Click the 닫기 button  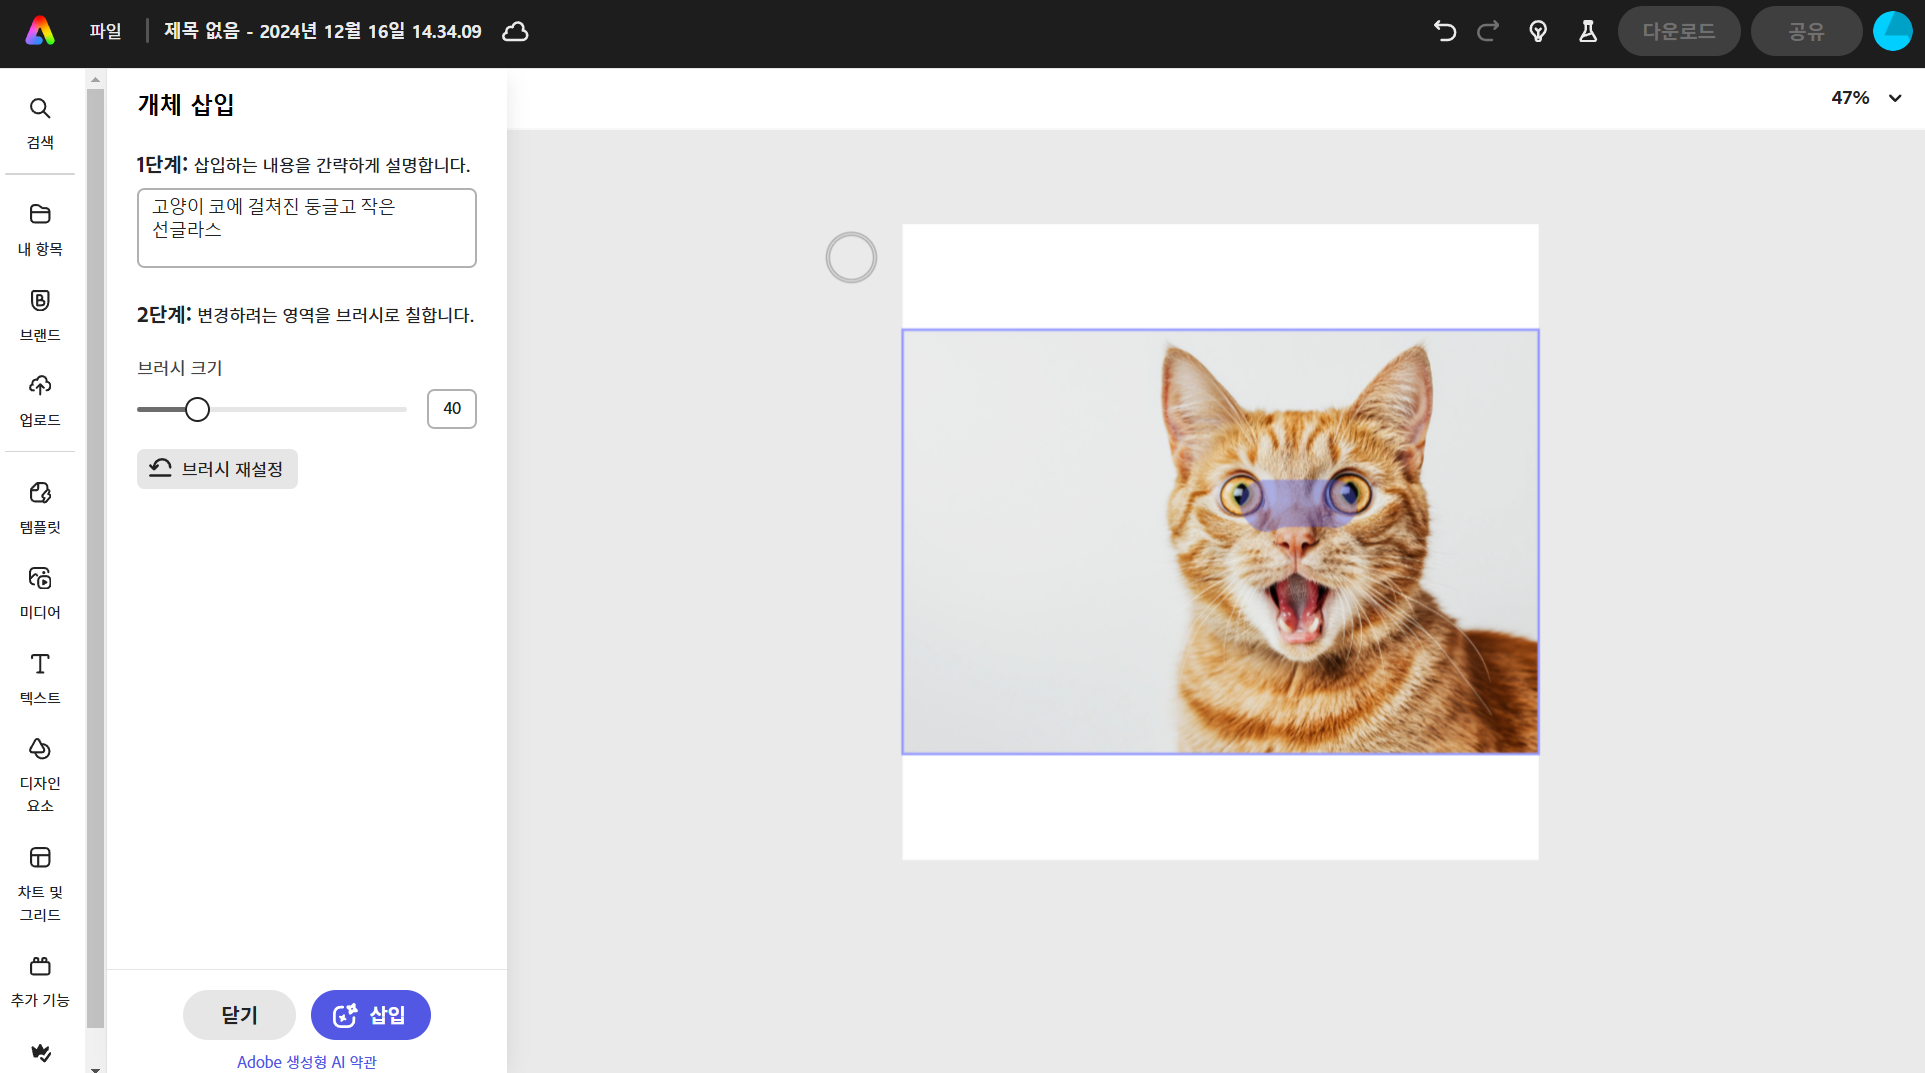(x=239, y=1015)
